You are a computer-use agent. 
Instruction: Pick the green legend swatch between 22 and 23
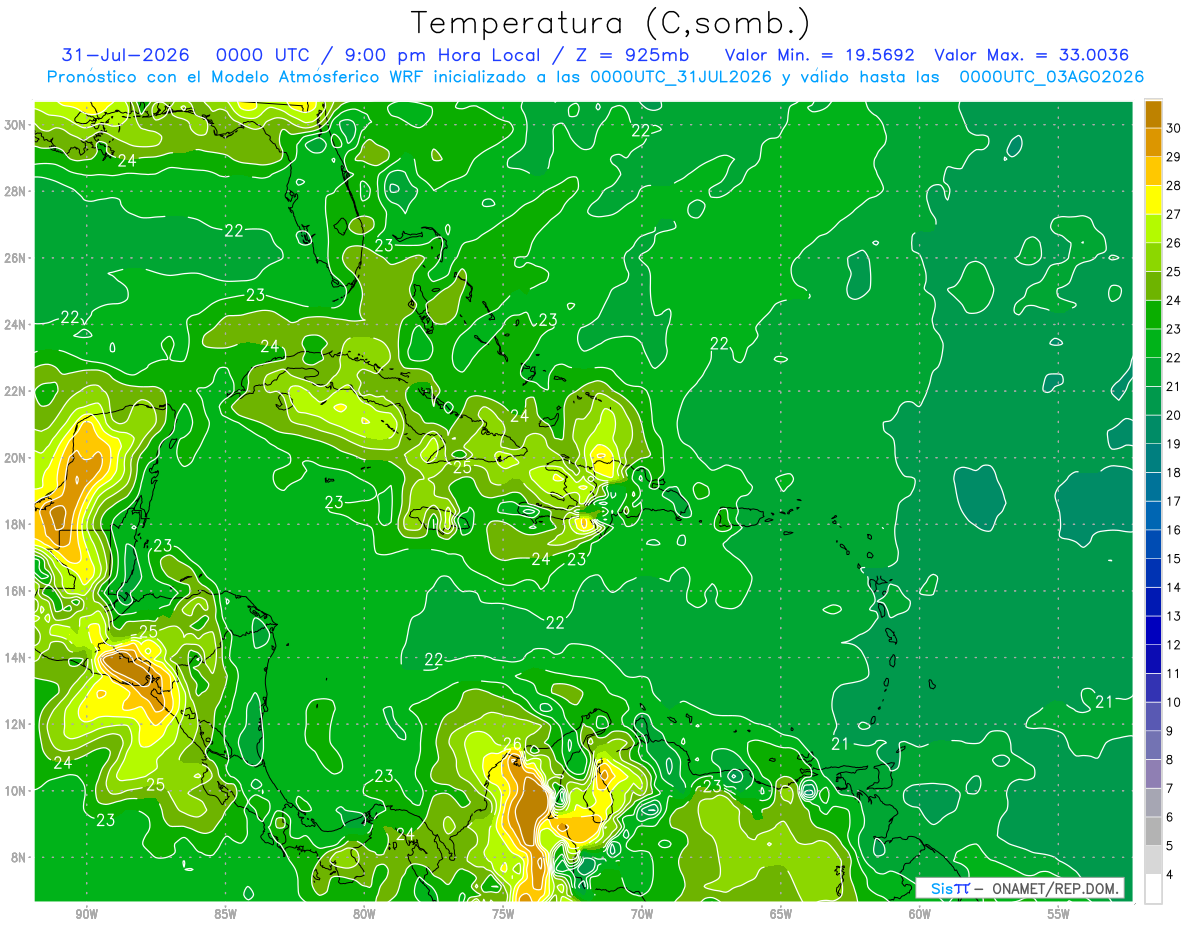tap(1153, 344)
